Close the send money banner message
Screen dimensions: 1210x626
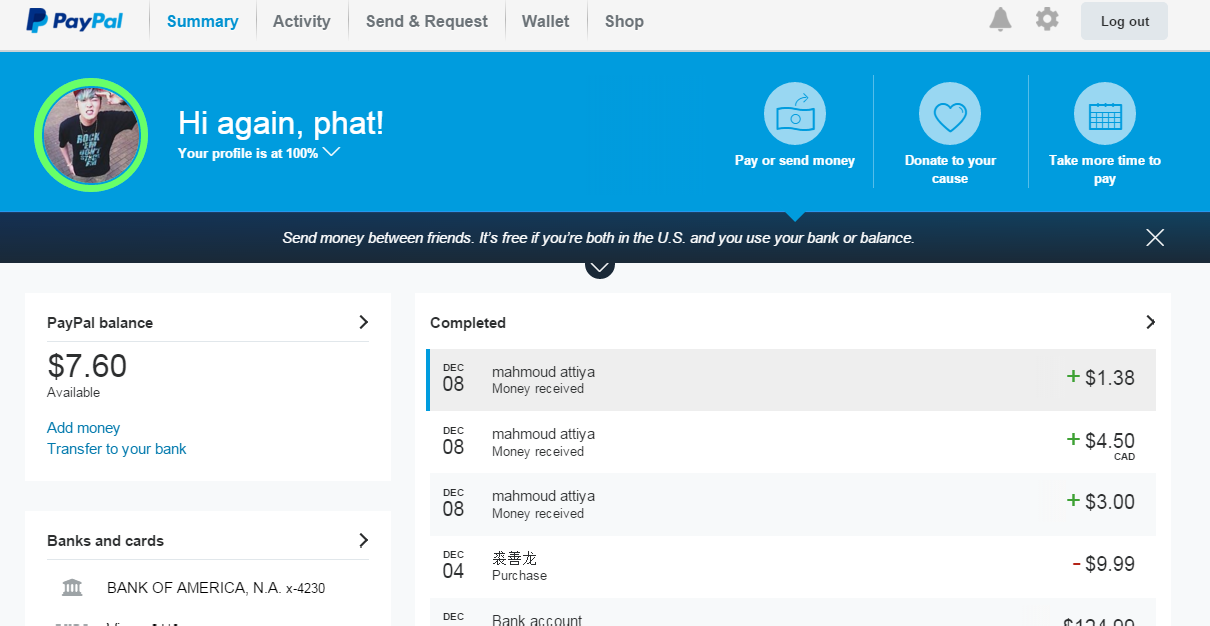[x=1155, y=238]
